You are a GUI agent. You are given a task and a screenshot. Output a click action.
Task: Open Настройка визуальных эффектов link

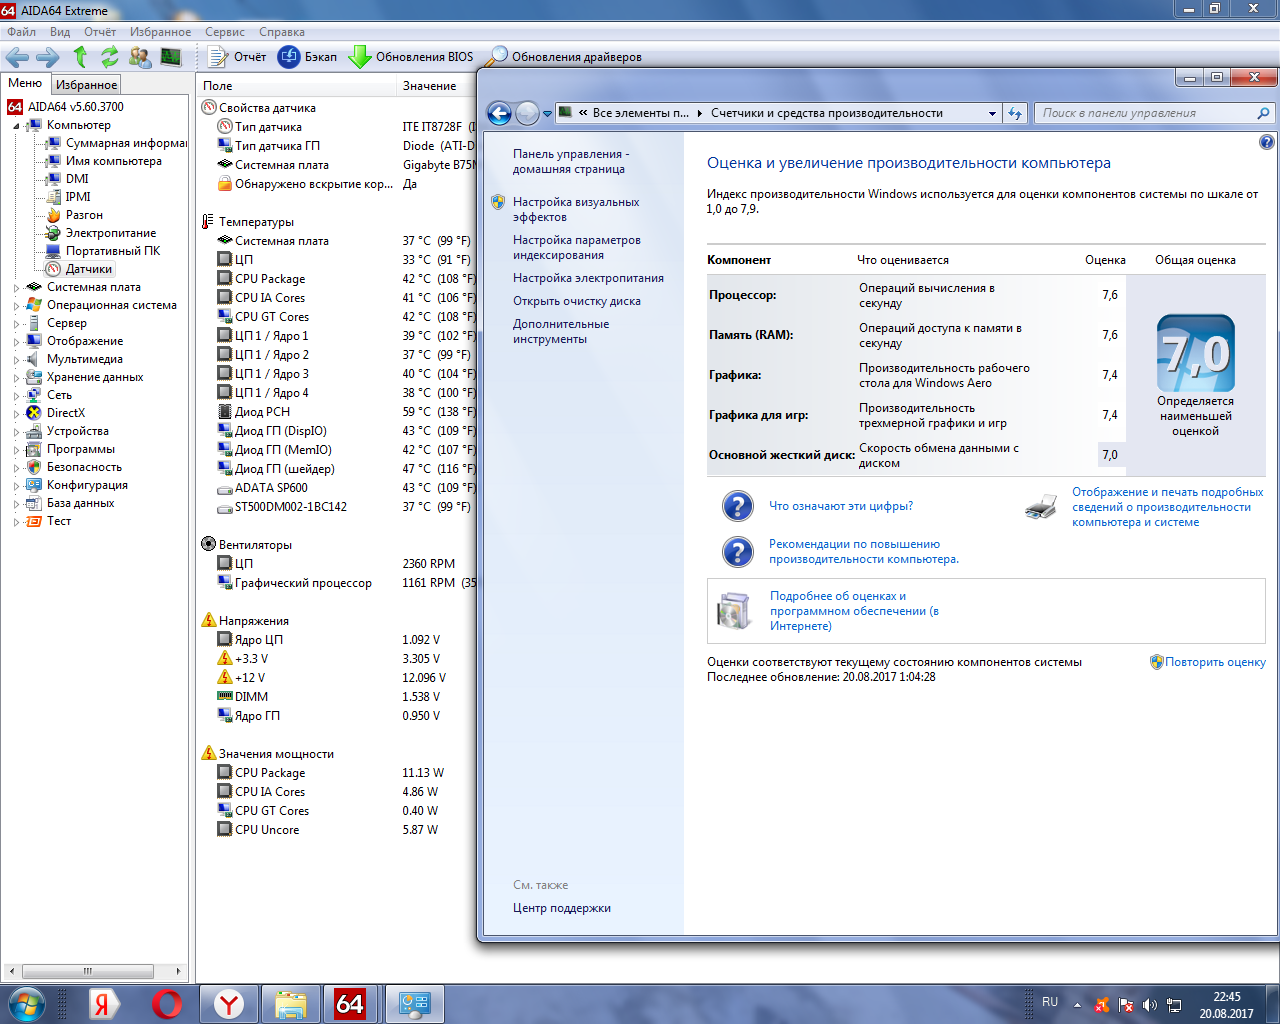point(576,210)
